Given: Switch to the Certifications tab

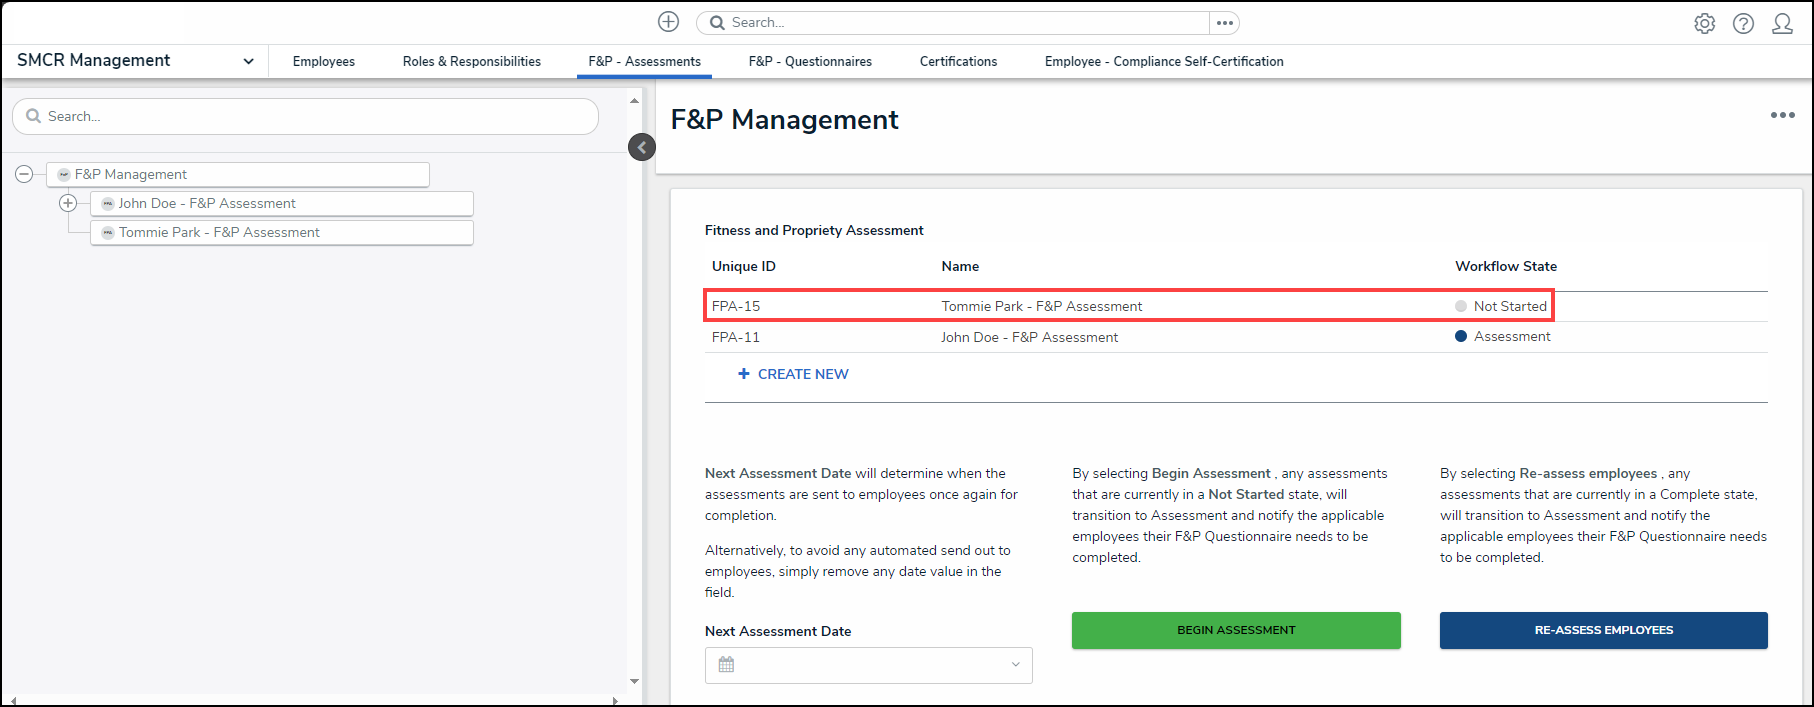Looking at the screenshot, I should [x=958, y=62].
